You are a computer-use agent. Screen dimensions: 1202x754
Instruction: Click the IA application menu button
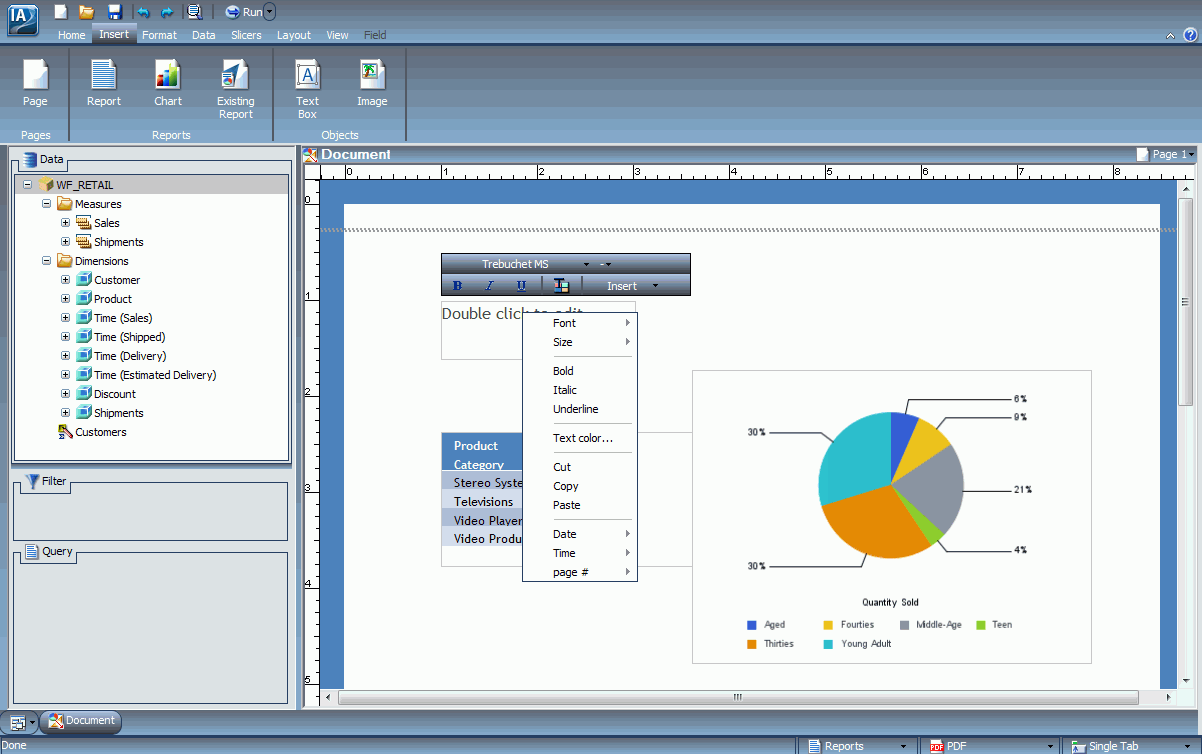click(22, 20)
